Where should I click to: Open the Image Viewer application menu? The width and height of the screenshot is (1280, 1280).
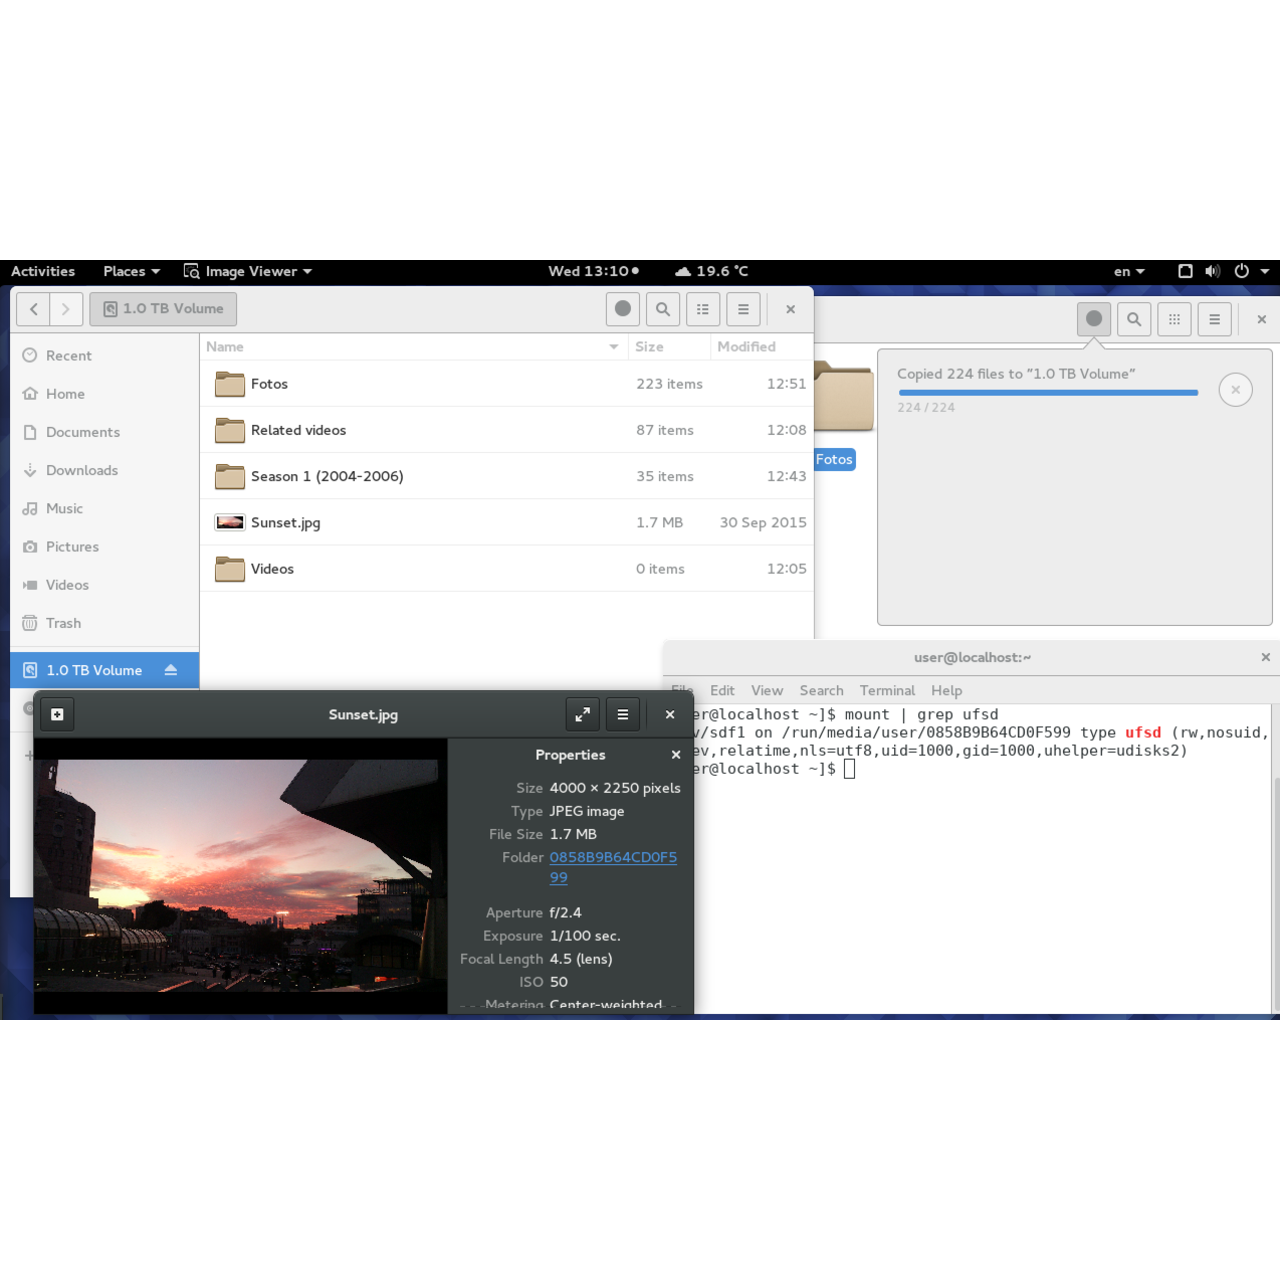pos(248,271)
